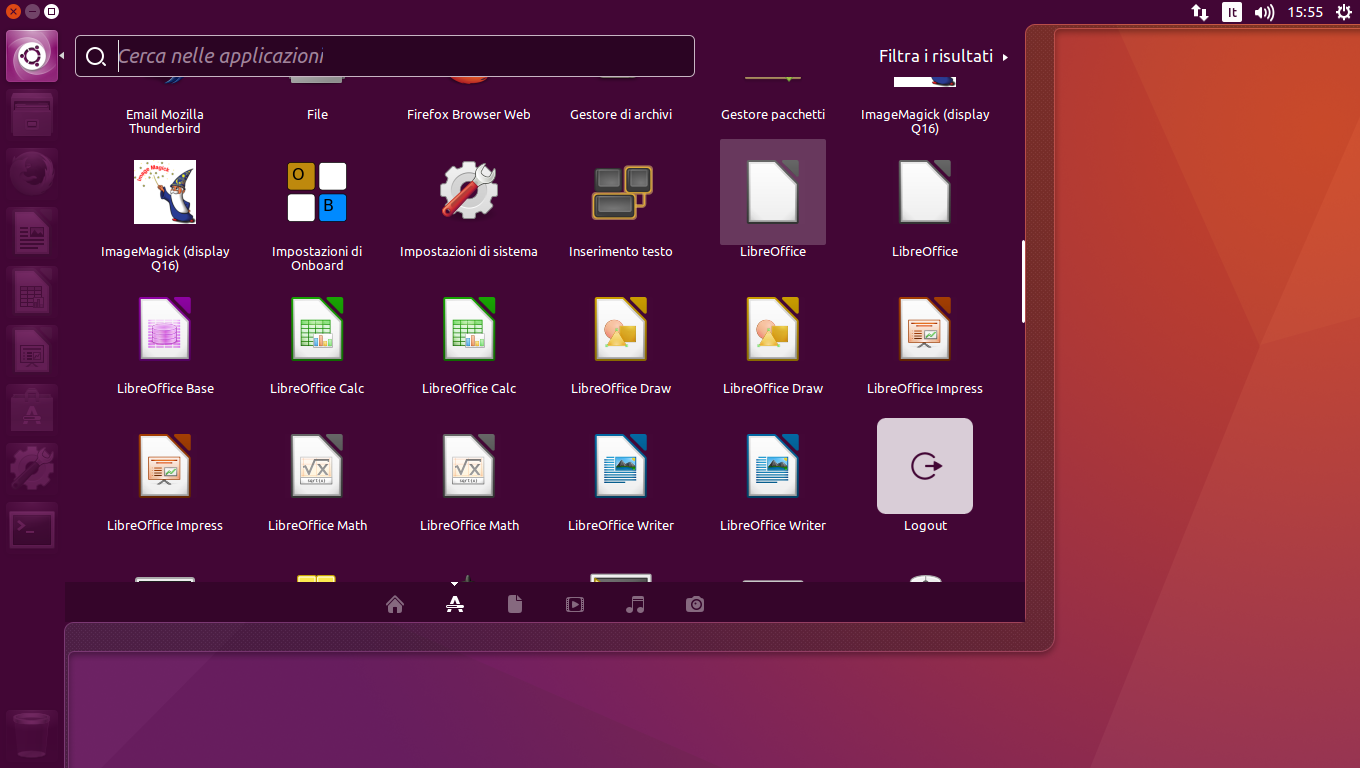The height and width of the screenshot is (768, 1360).
Task: Click the Logout icon
Action: [925, 466]
